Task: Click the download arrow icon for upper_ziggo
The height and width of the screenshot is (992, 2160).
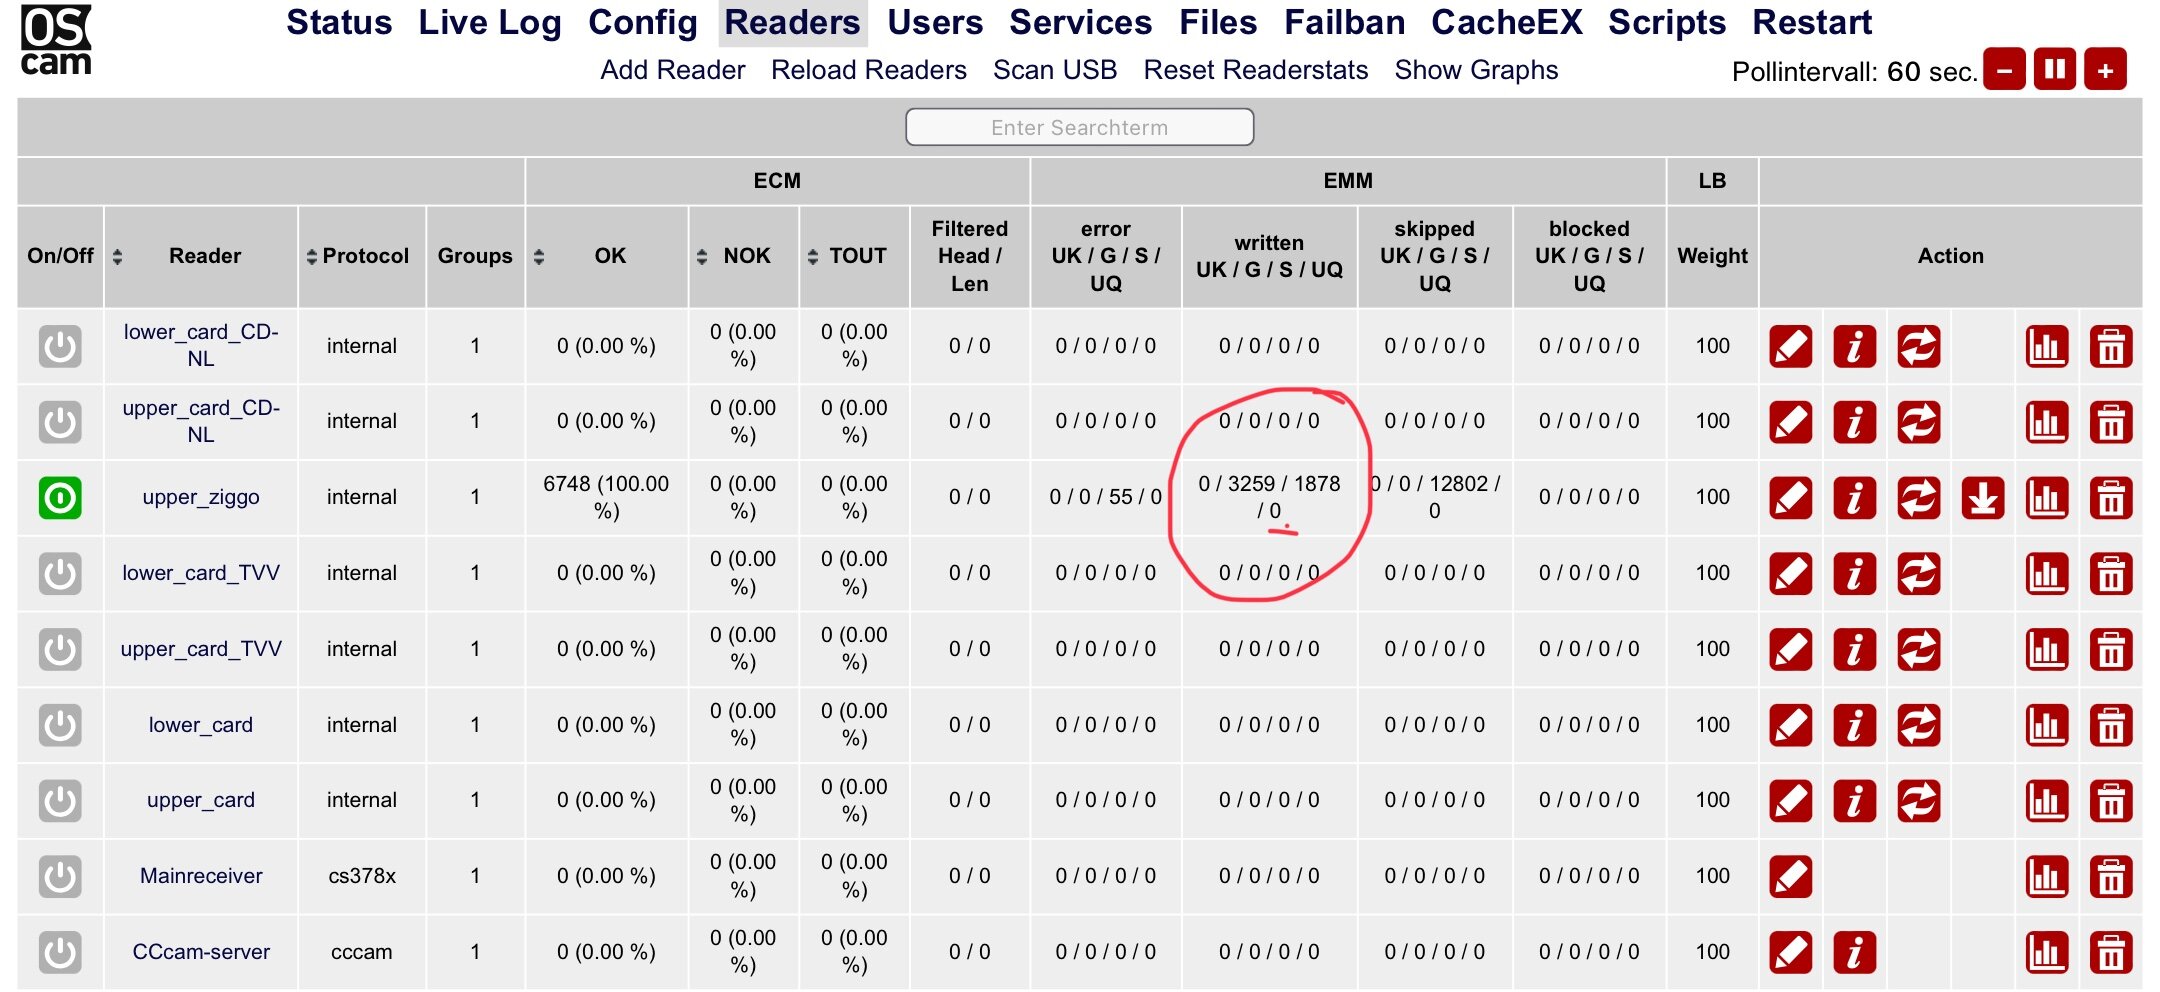Action: pyautogui.click(x=1982, y=498)
